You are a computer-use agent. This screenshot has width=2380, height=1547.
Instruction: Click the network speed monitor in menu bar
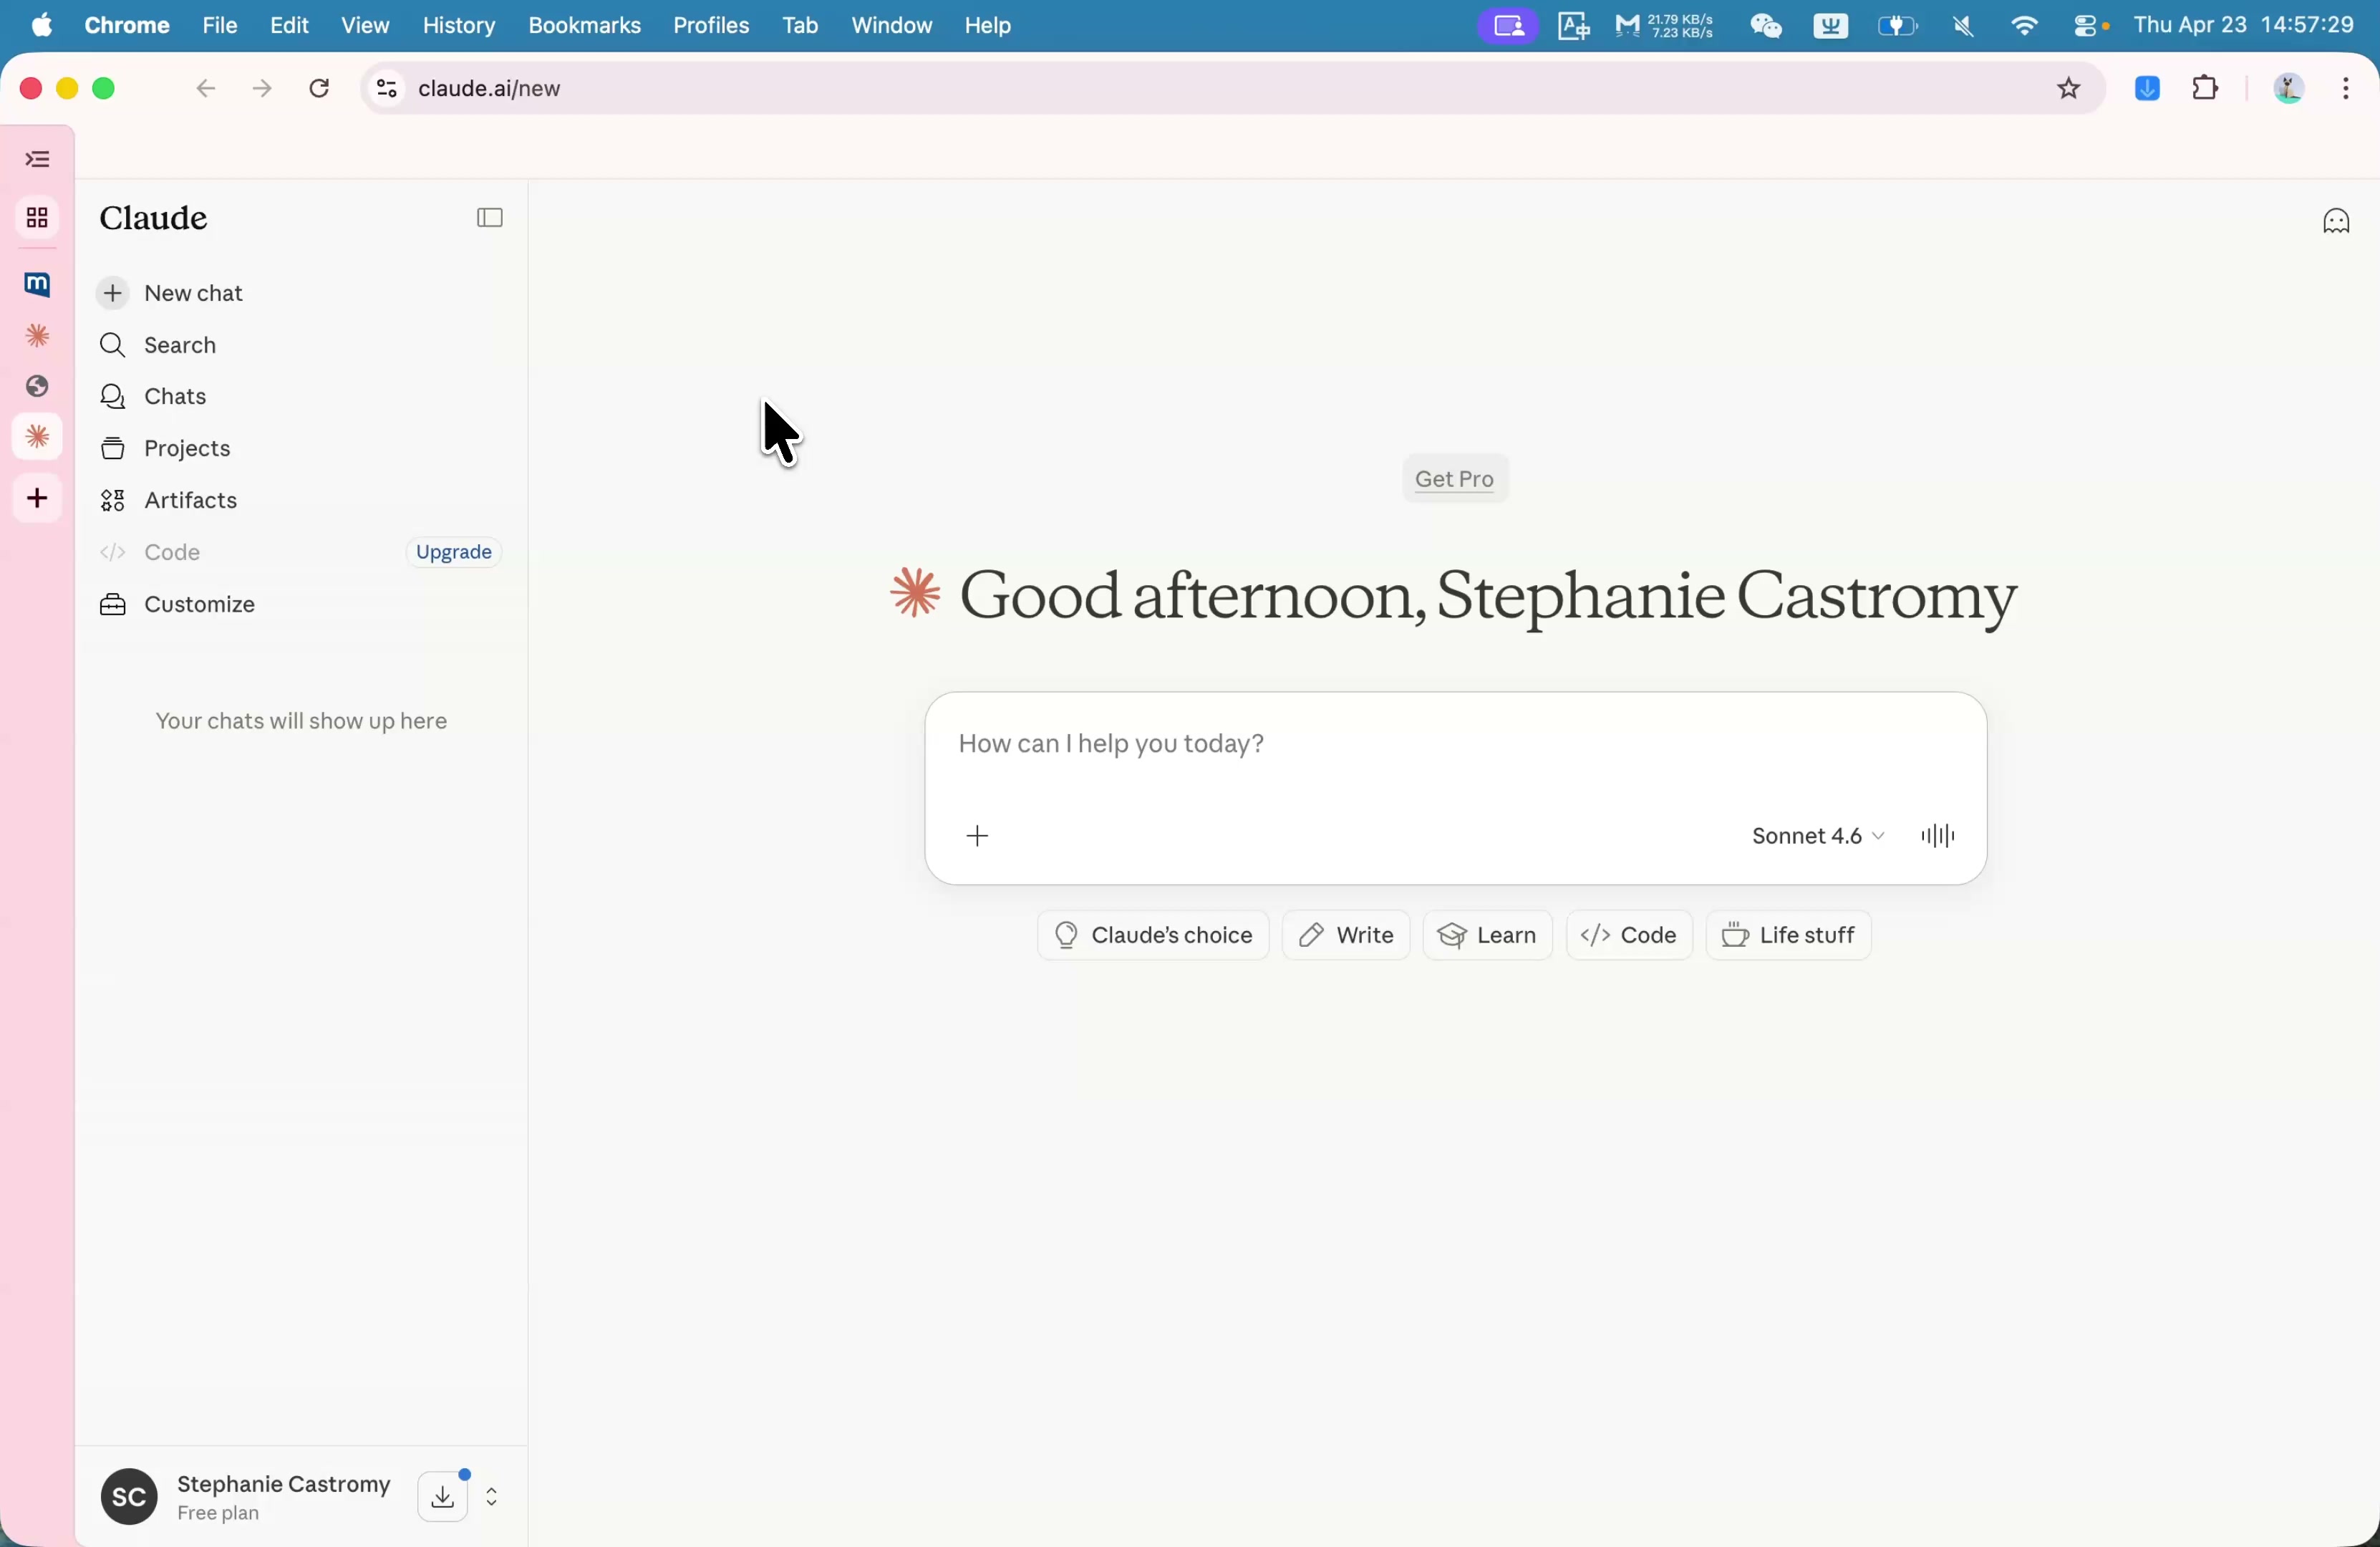tap(1665, 25)
